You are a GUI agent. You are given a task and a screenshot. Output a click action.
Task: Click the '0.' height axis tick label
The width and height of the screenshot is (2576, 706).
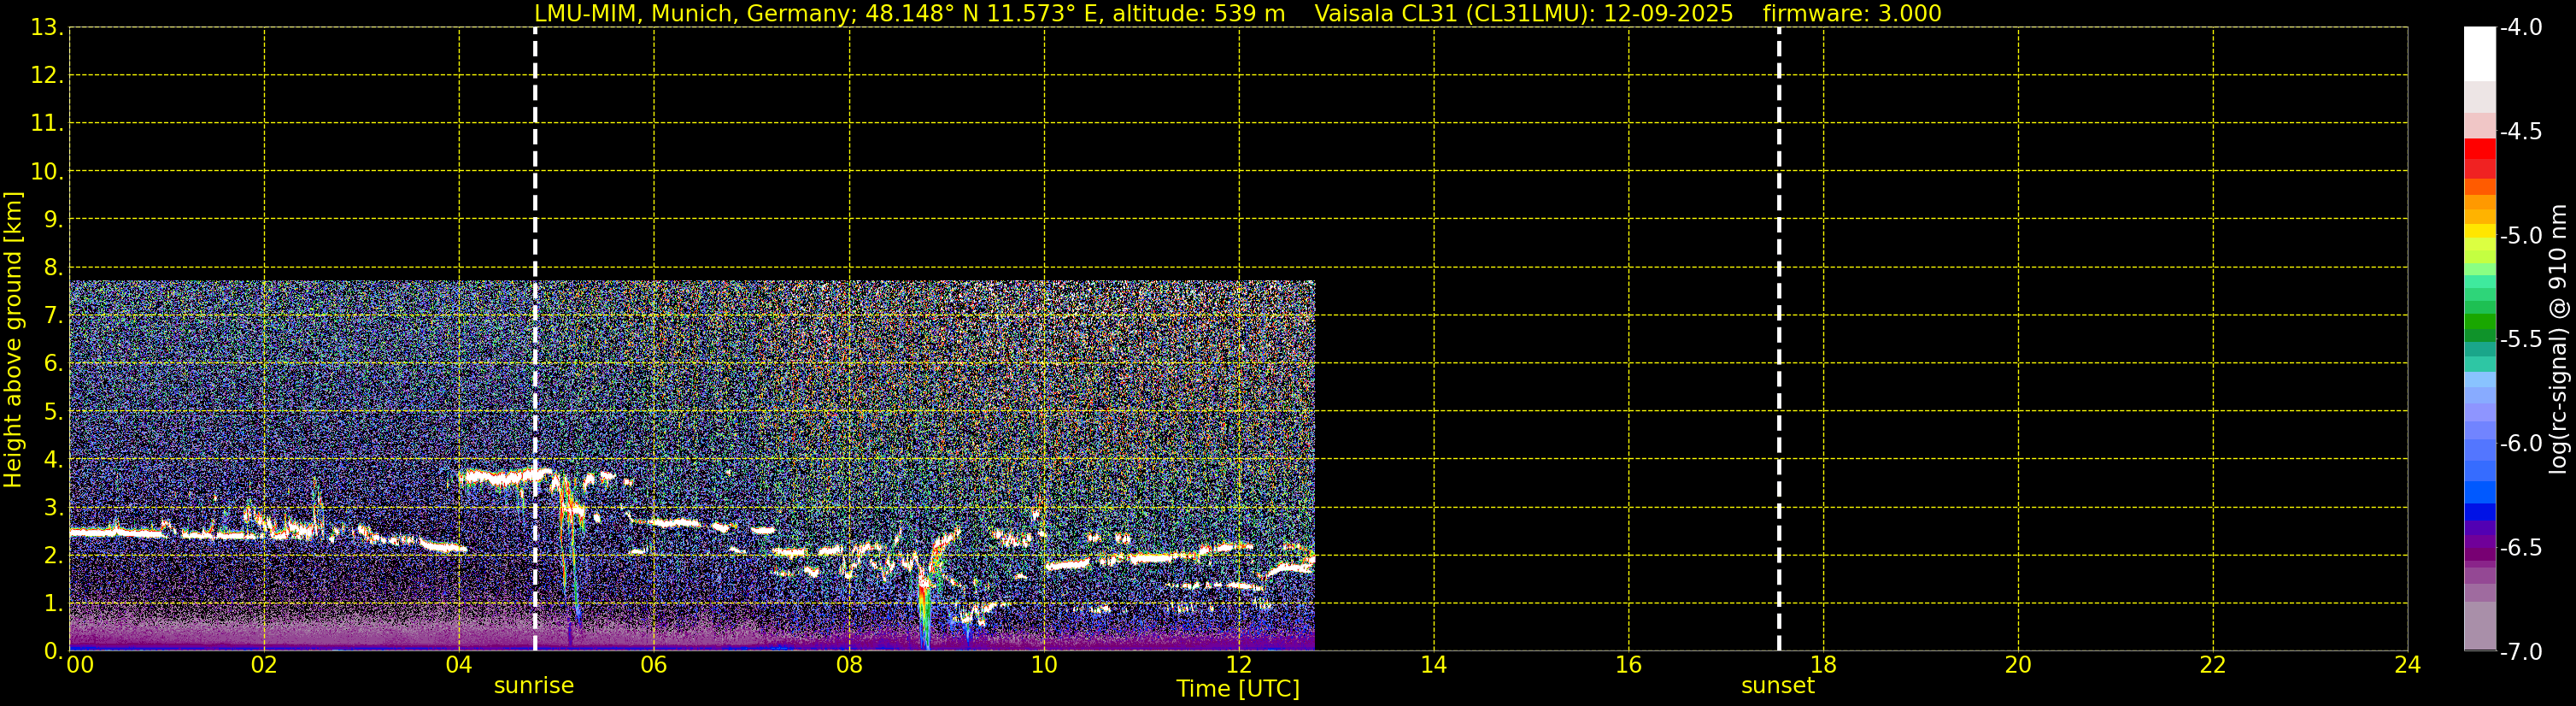click(53, 651)
